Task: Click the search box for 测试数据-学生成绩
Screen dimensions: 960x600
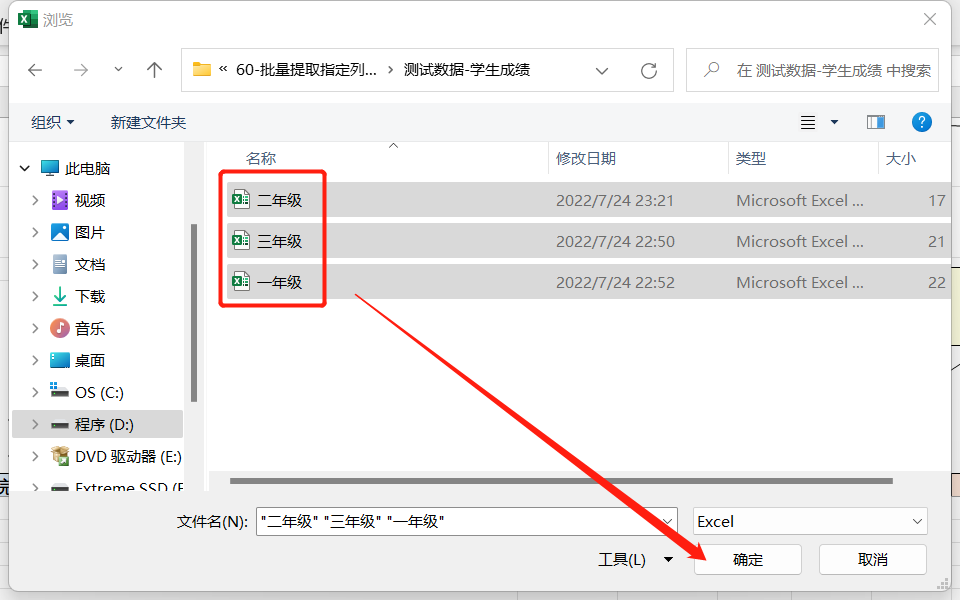Action: [812, 70]
